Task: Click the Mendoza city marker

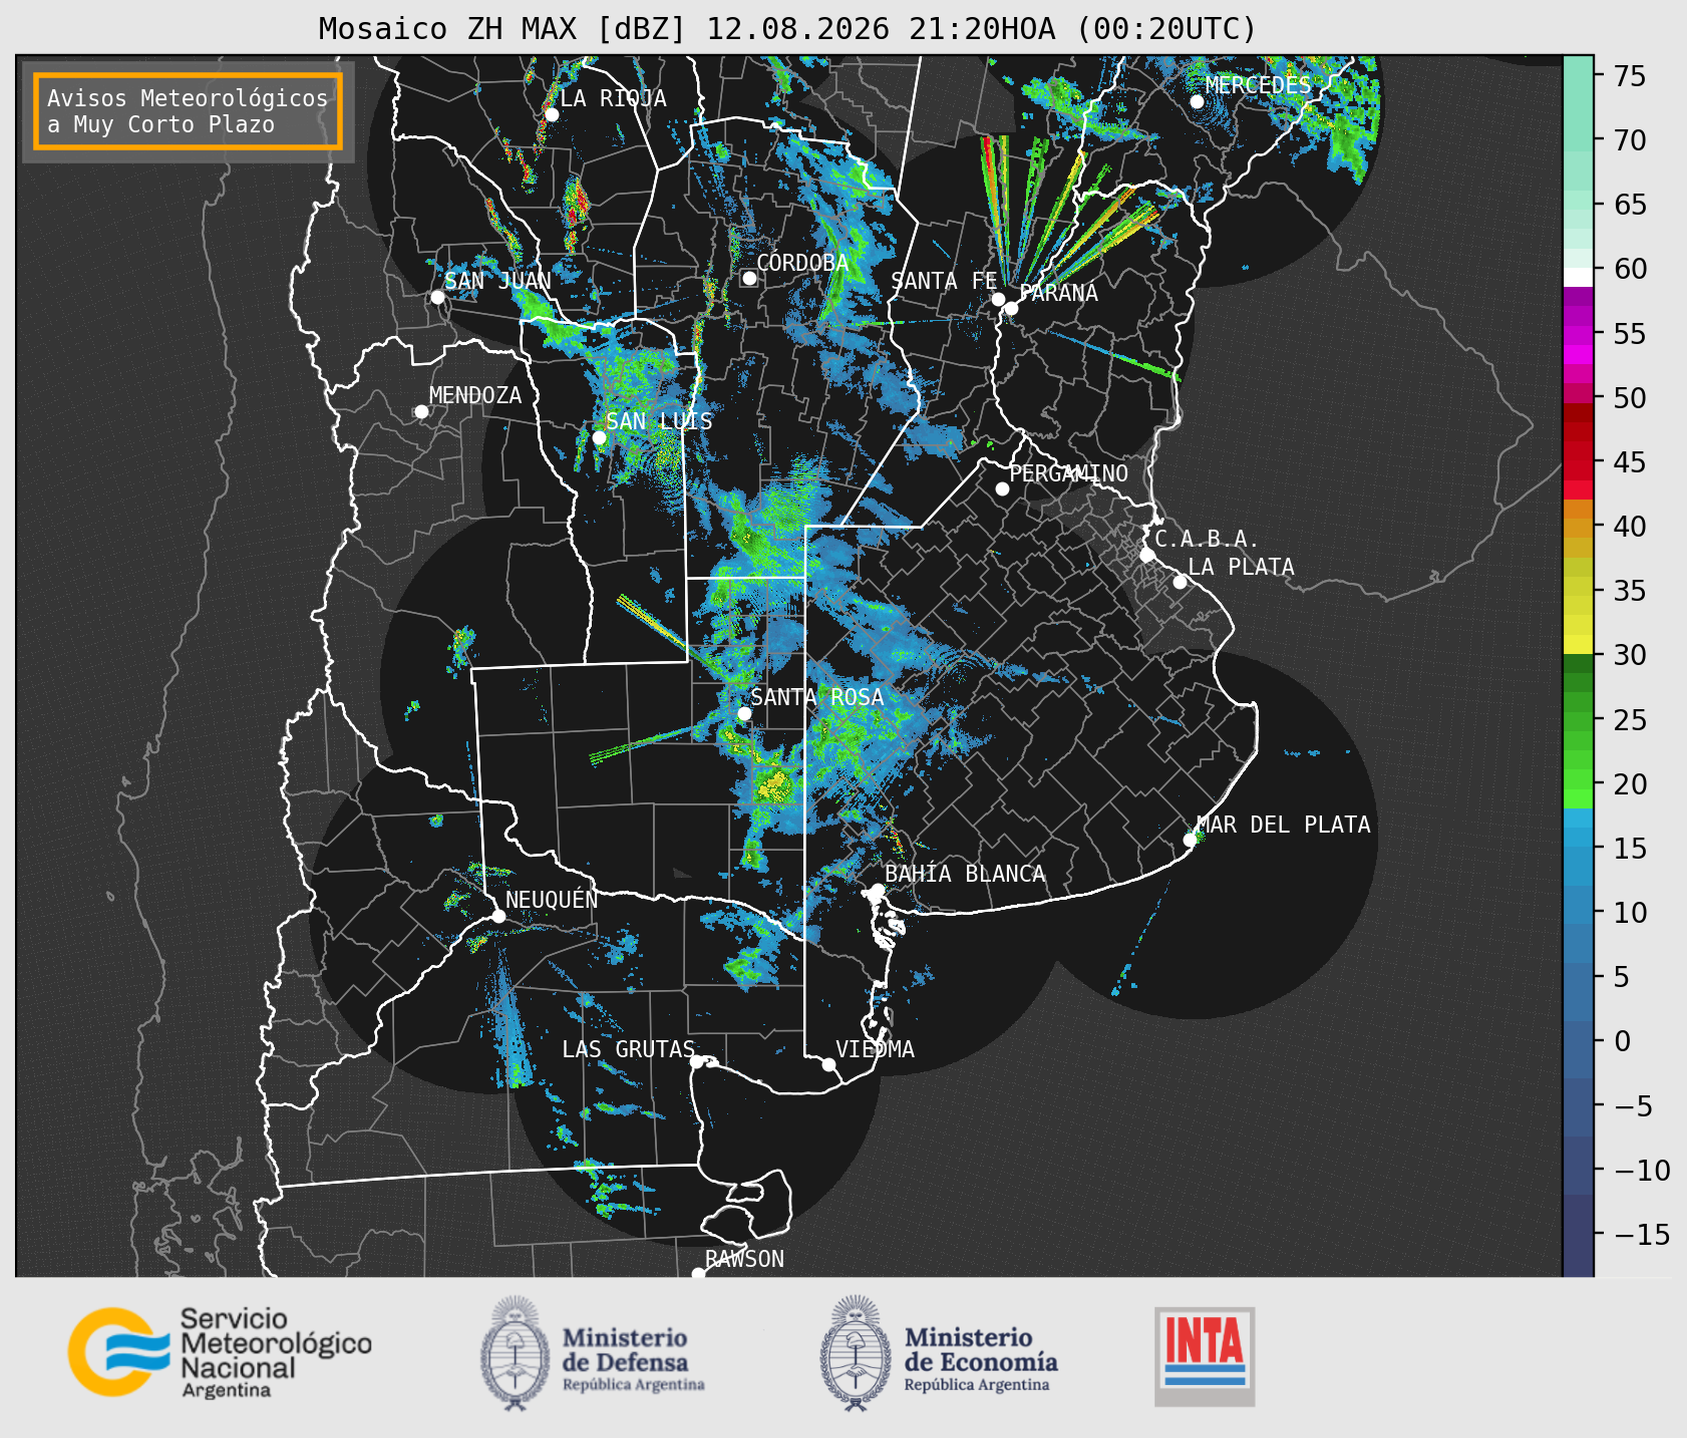Action: (421, 412)
